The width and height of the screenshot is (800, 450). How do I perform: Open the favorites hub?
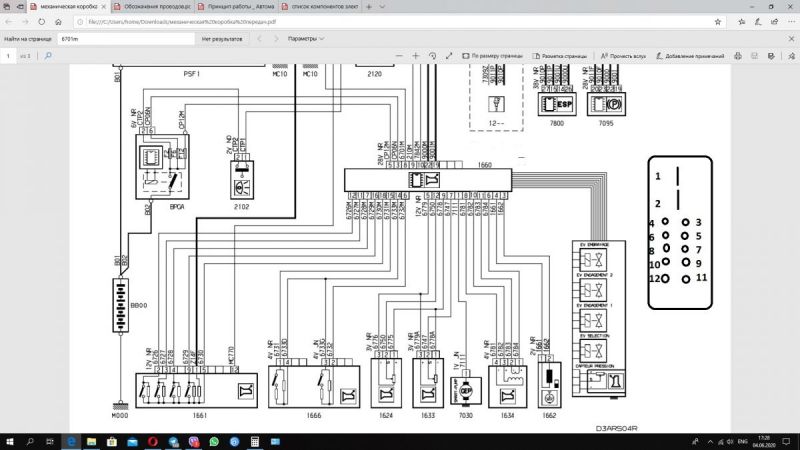(742, 22)
